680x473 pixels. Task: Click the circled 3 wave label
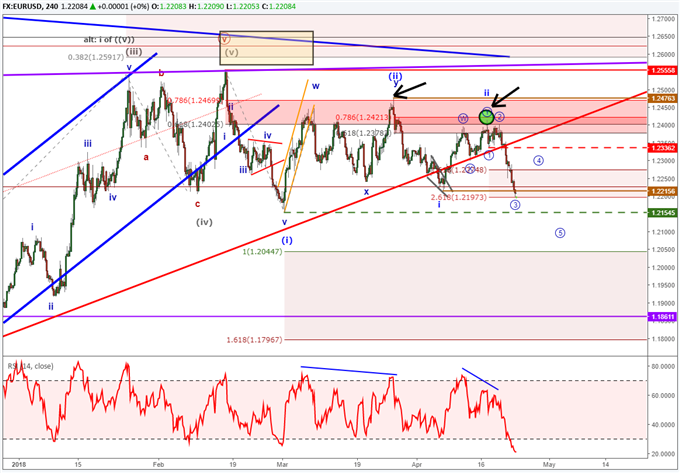tap(515, 205)
